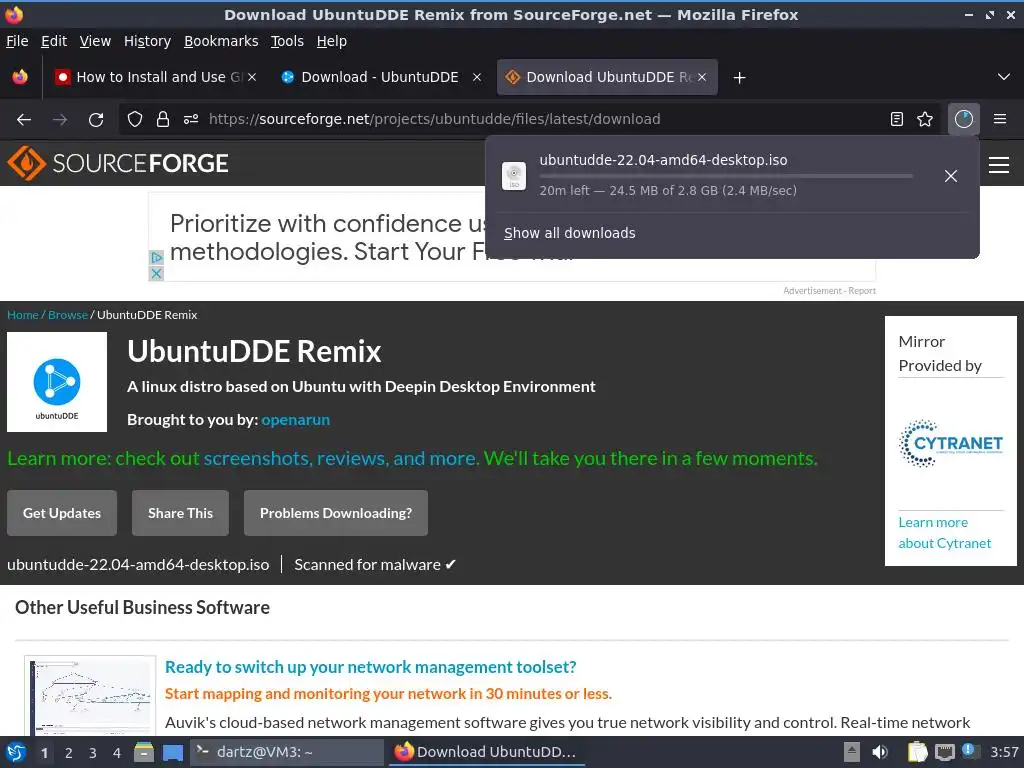This screenshot has height=768, width=1024.
Task: Close the ad with the X icon
Action: (x=156, y=274)
